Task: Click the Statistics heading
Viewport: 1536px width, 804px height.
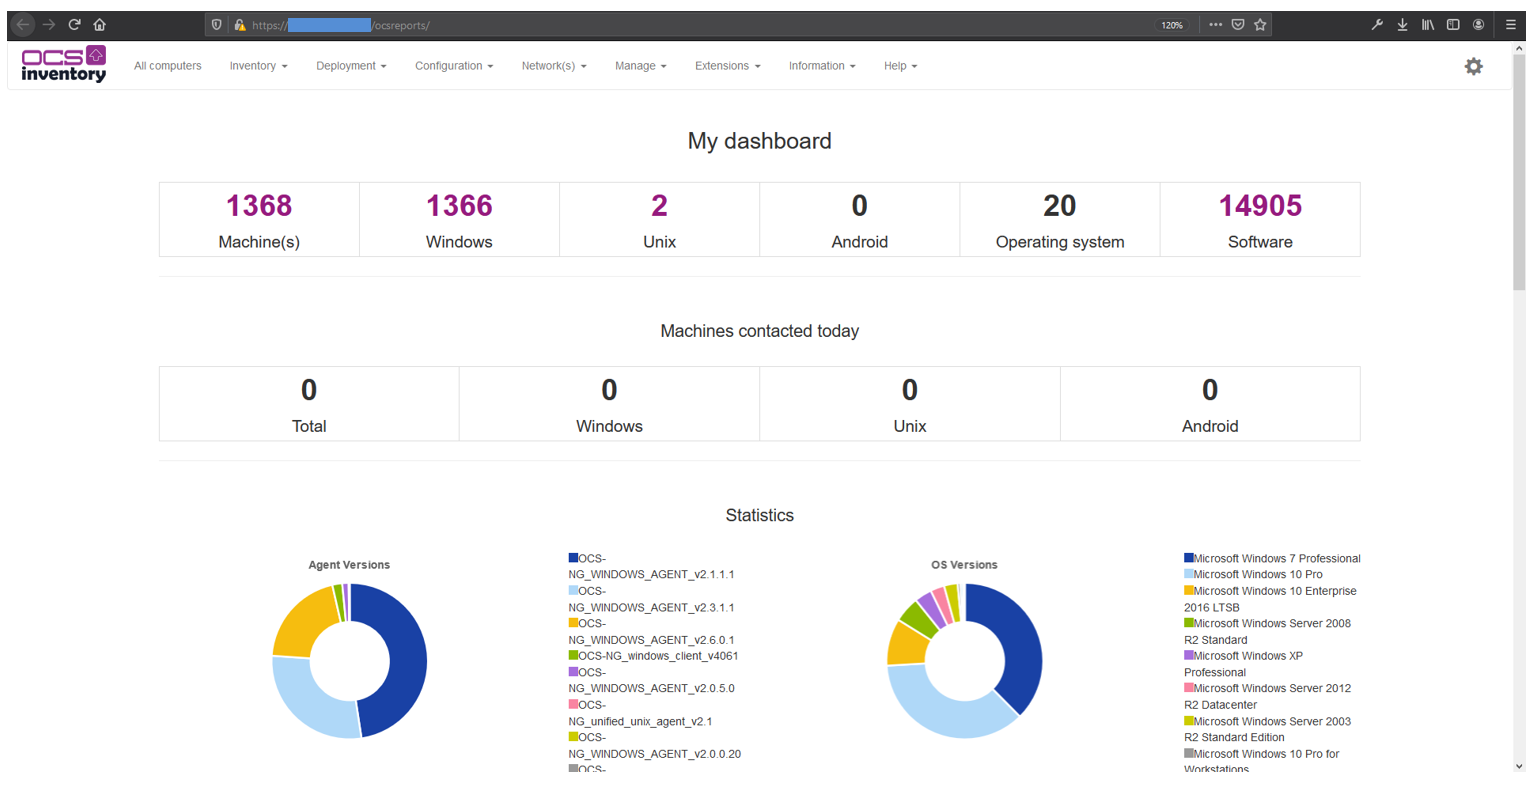Action: tap(759, 515)
